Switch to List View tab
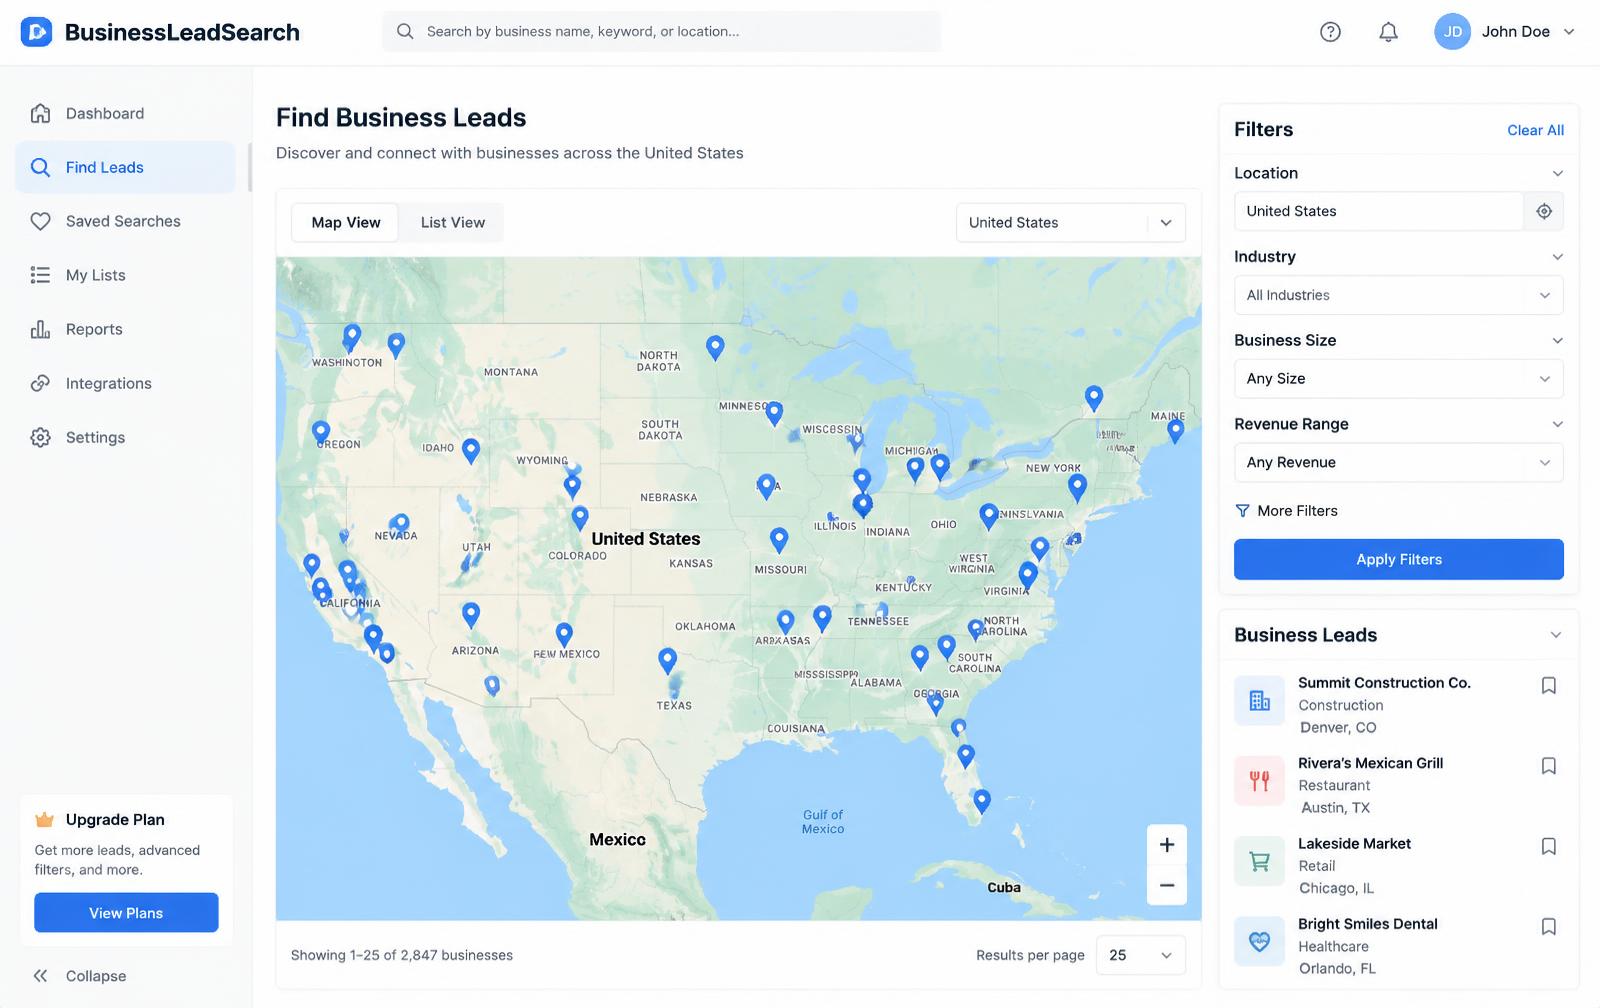 (453, 223)
